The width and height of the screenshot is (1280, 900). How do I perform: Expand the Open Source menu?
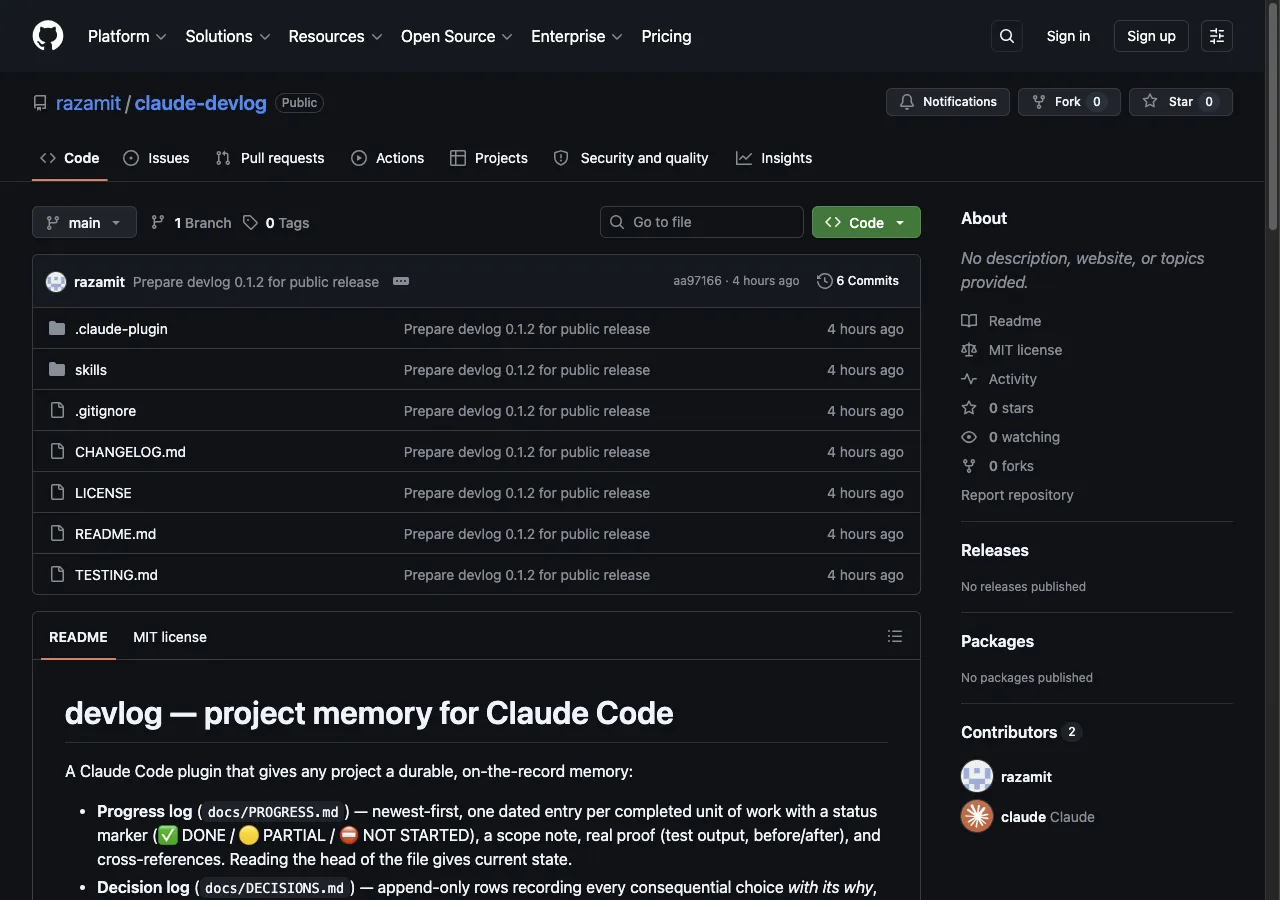456,36
